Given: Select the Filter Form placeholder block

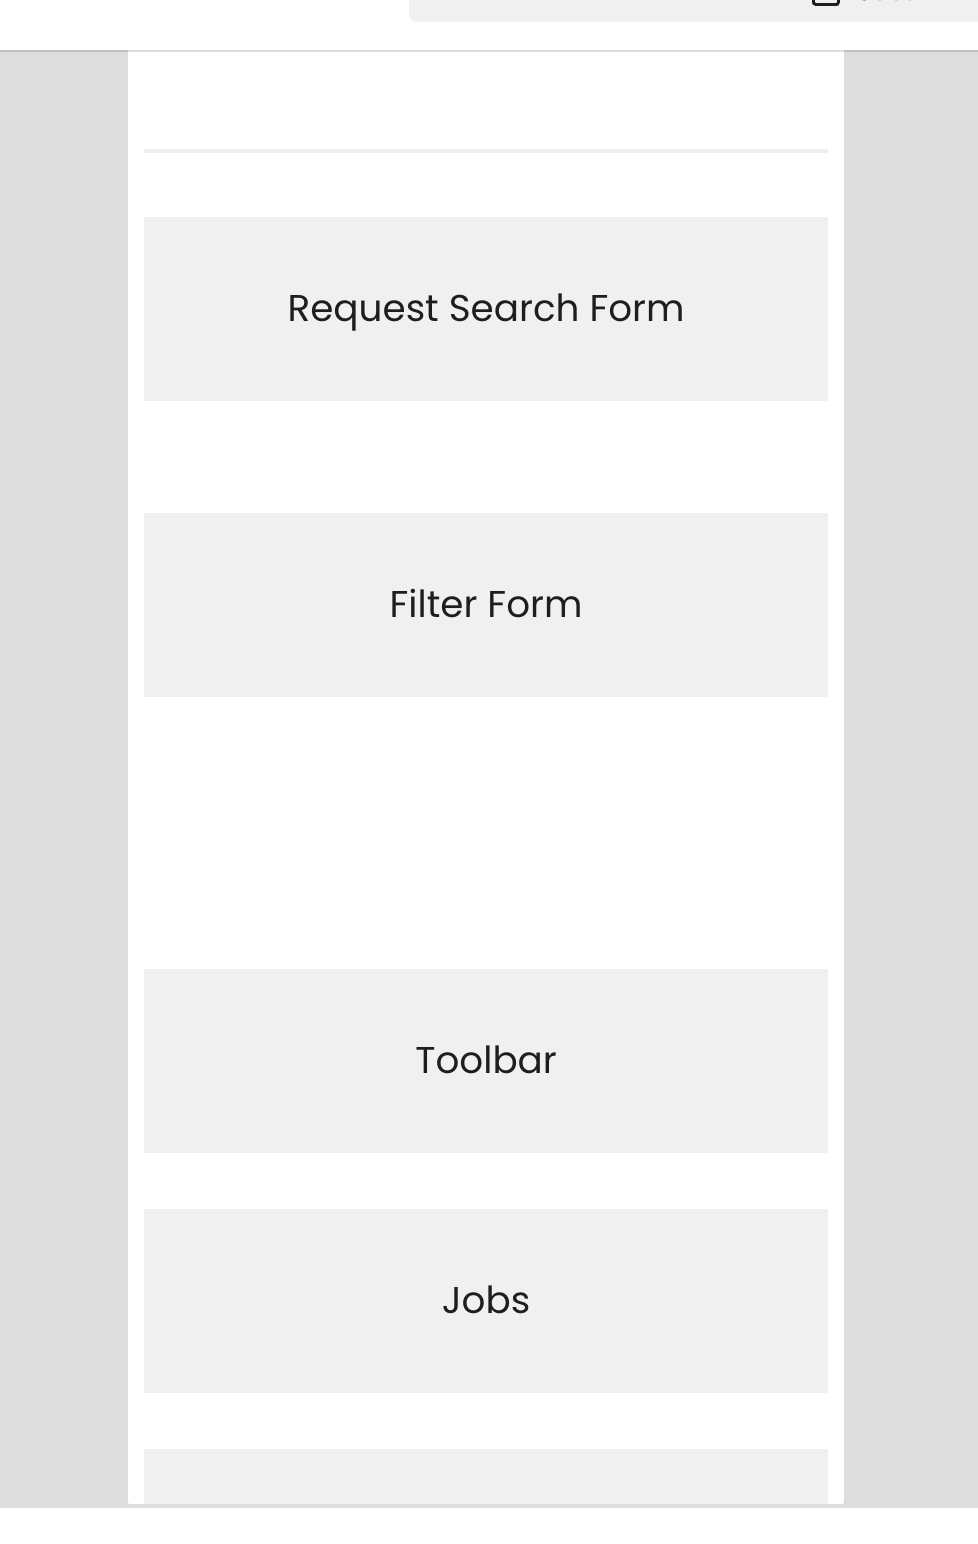Looking at the screenshot, I should pyautogui.click(x=485, y=605).
